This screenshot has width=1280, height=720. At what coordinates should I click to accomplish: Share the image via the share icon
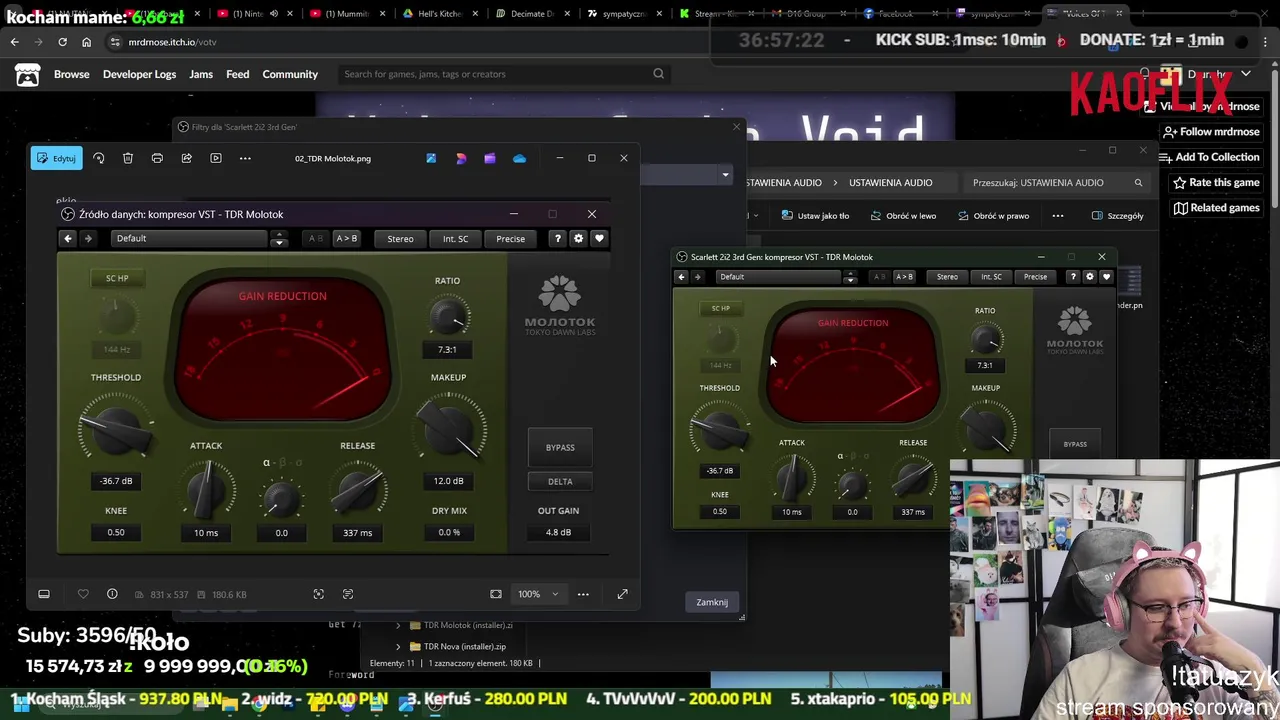(x=186, y=158)
